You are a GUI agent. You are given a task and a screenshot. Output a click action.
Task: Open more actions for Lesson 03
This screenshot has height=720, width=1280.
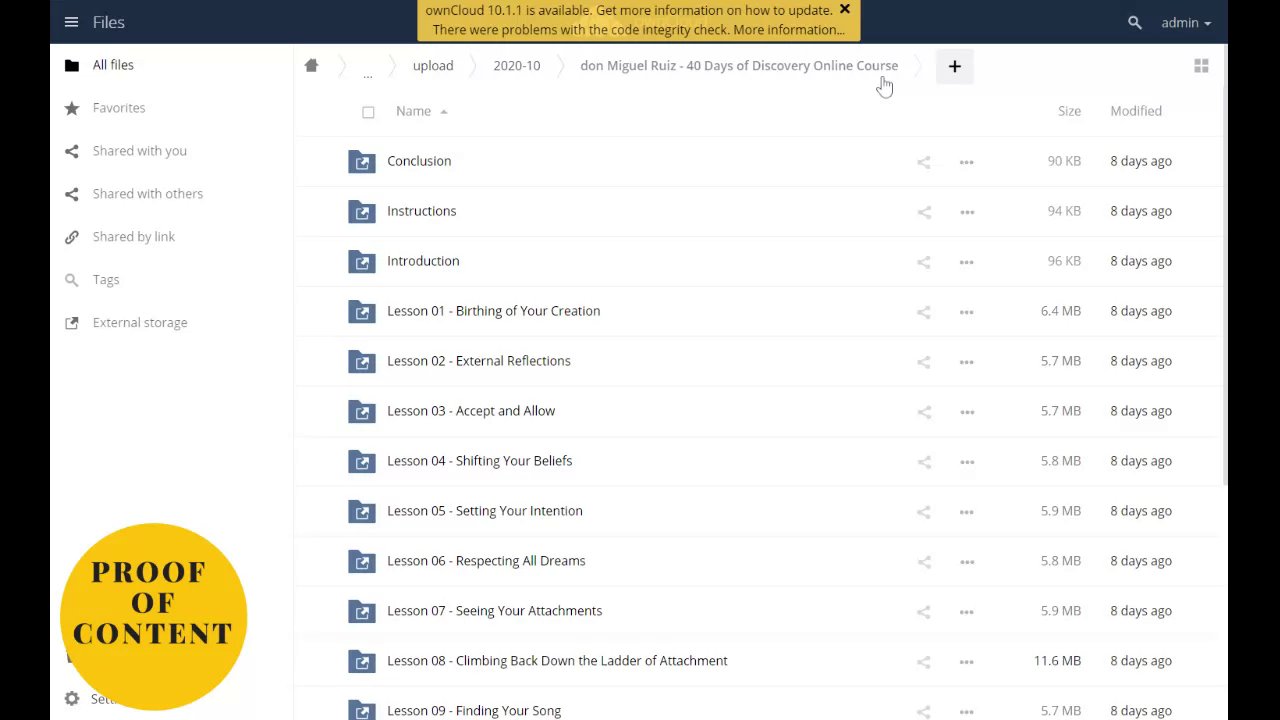coord(966,412)
